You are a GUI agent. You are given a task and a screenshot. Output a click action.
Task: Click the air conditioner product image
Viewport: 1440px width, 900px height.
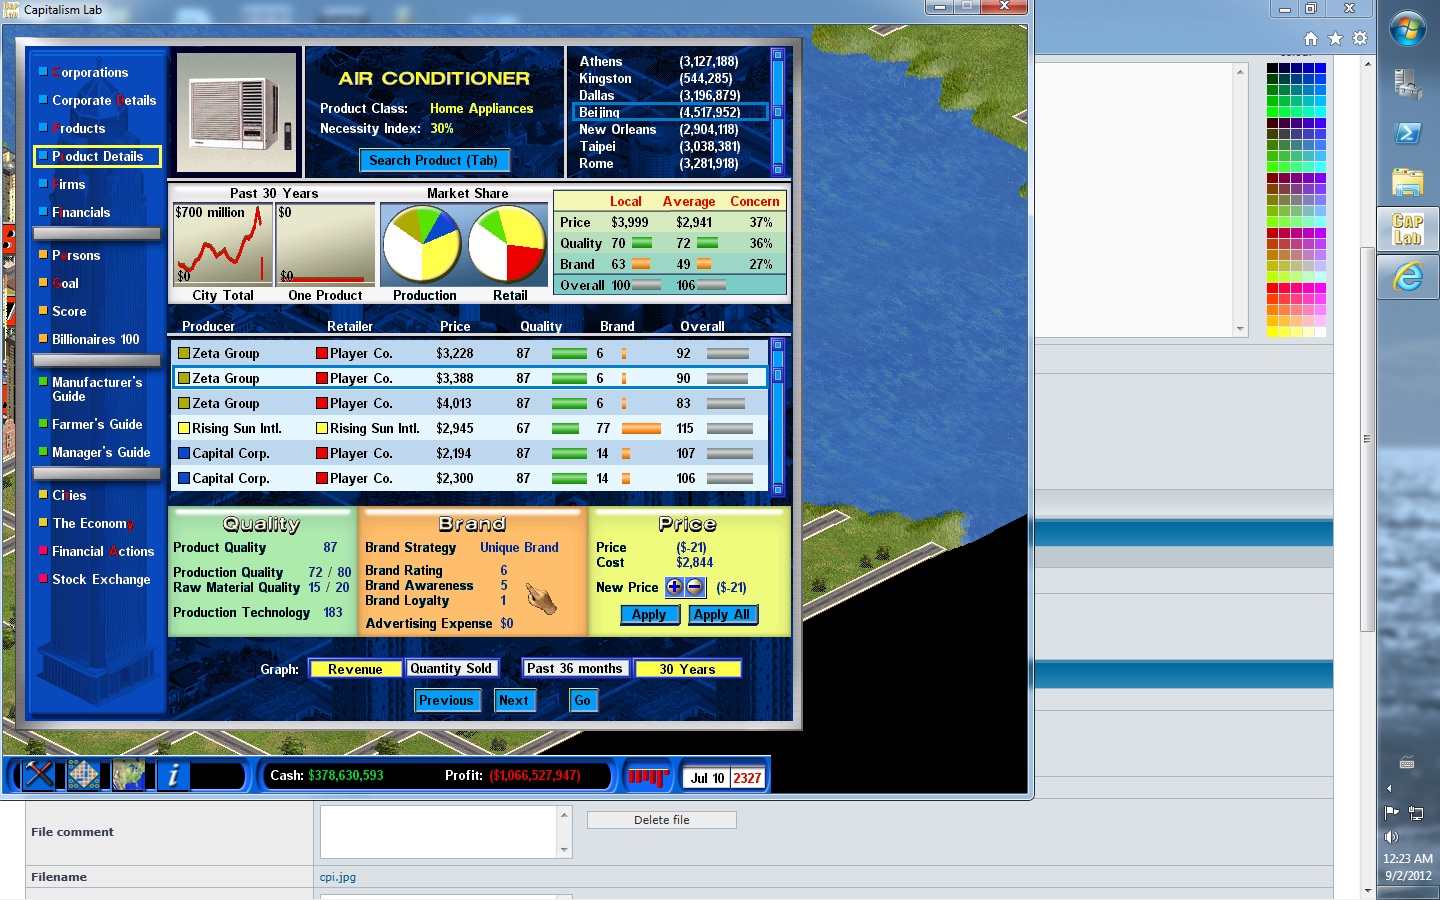pyautogui.click(x=237, y=112)
